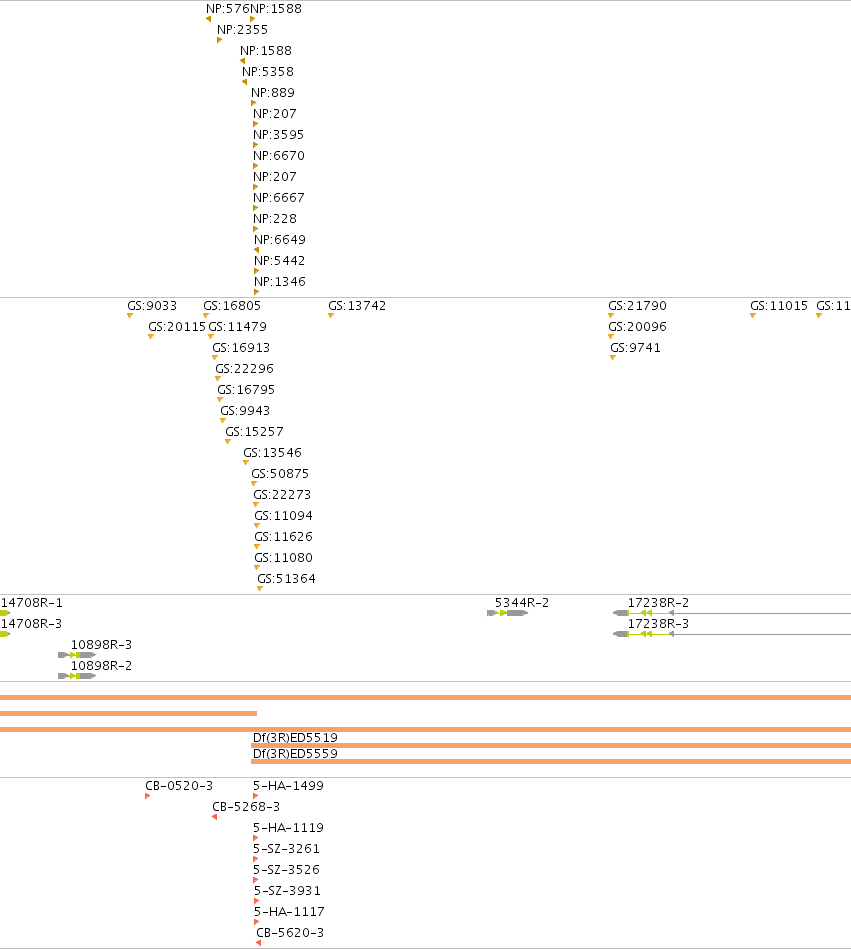The width and height of the screenshot is (851, 949).
Task: Click the GS:15257 feature label
Action: click(254, 432)
